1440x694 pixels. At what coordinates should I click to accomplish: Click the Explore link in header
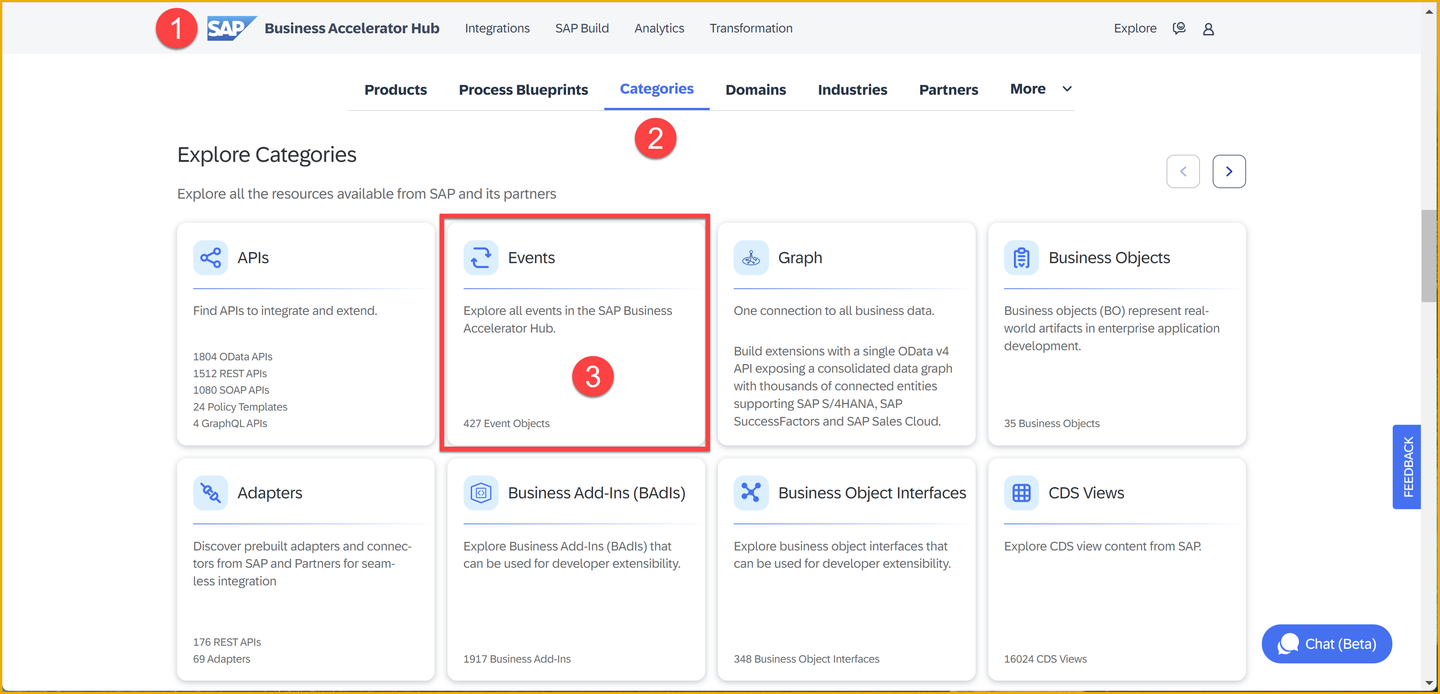point(1135,28)
